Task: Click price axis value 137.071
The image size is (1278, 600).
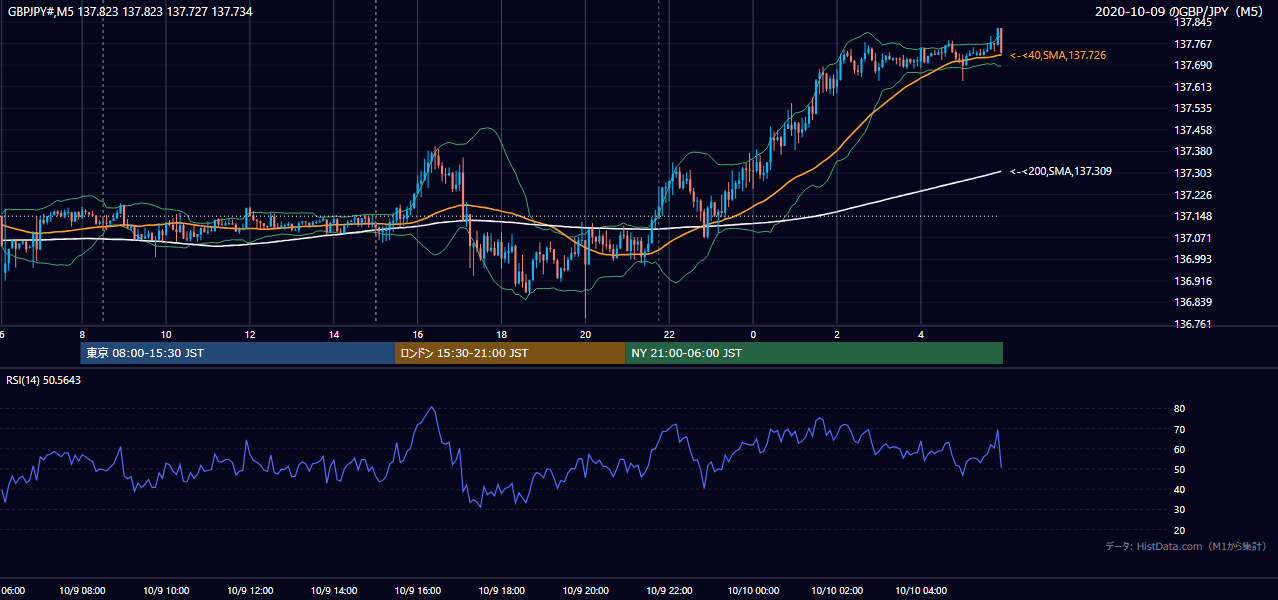Action: tap(1194, 238)
